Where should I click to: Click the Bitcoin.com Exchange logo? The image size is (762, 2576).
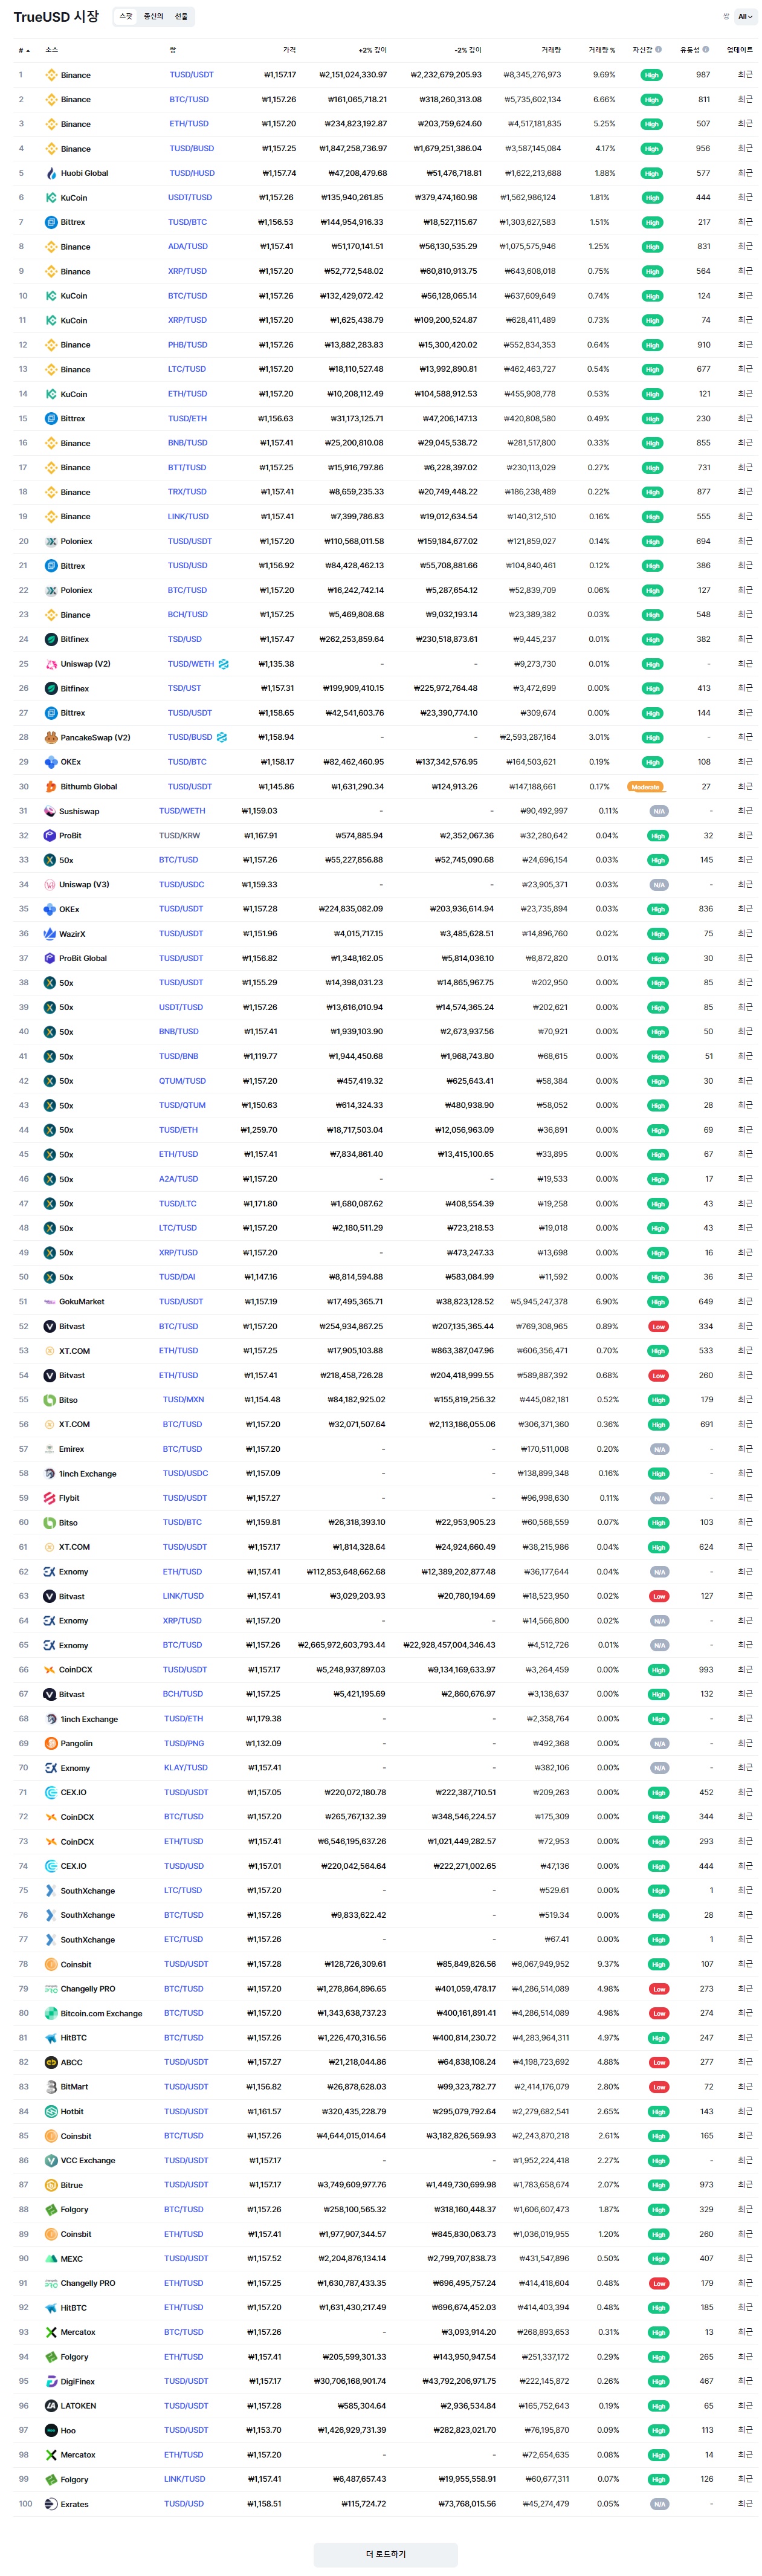click(51, 2013)
